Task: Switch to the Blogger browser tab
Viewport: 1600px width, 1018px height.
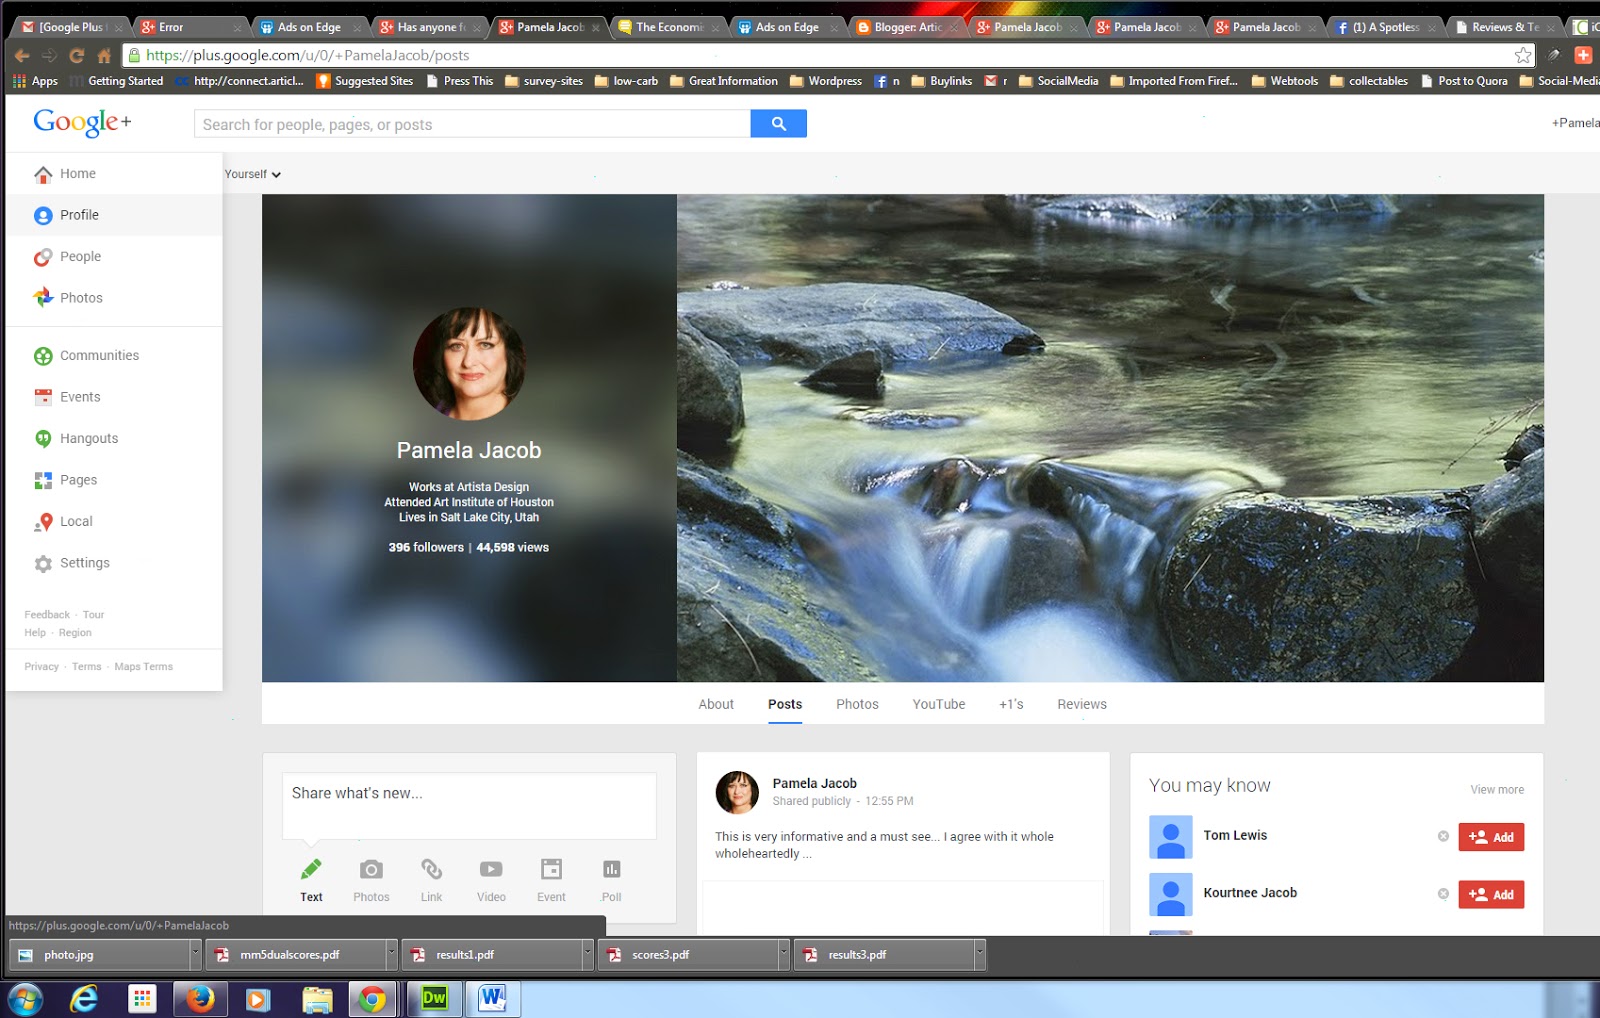Action: pos(908,27)
